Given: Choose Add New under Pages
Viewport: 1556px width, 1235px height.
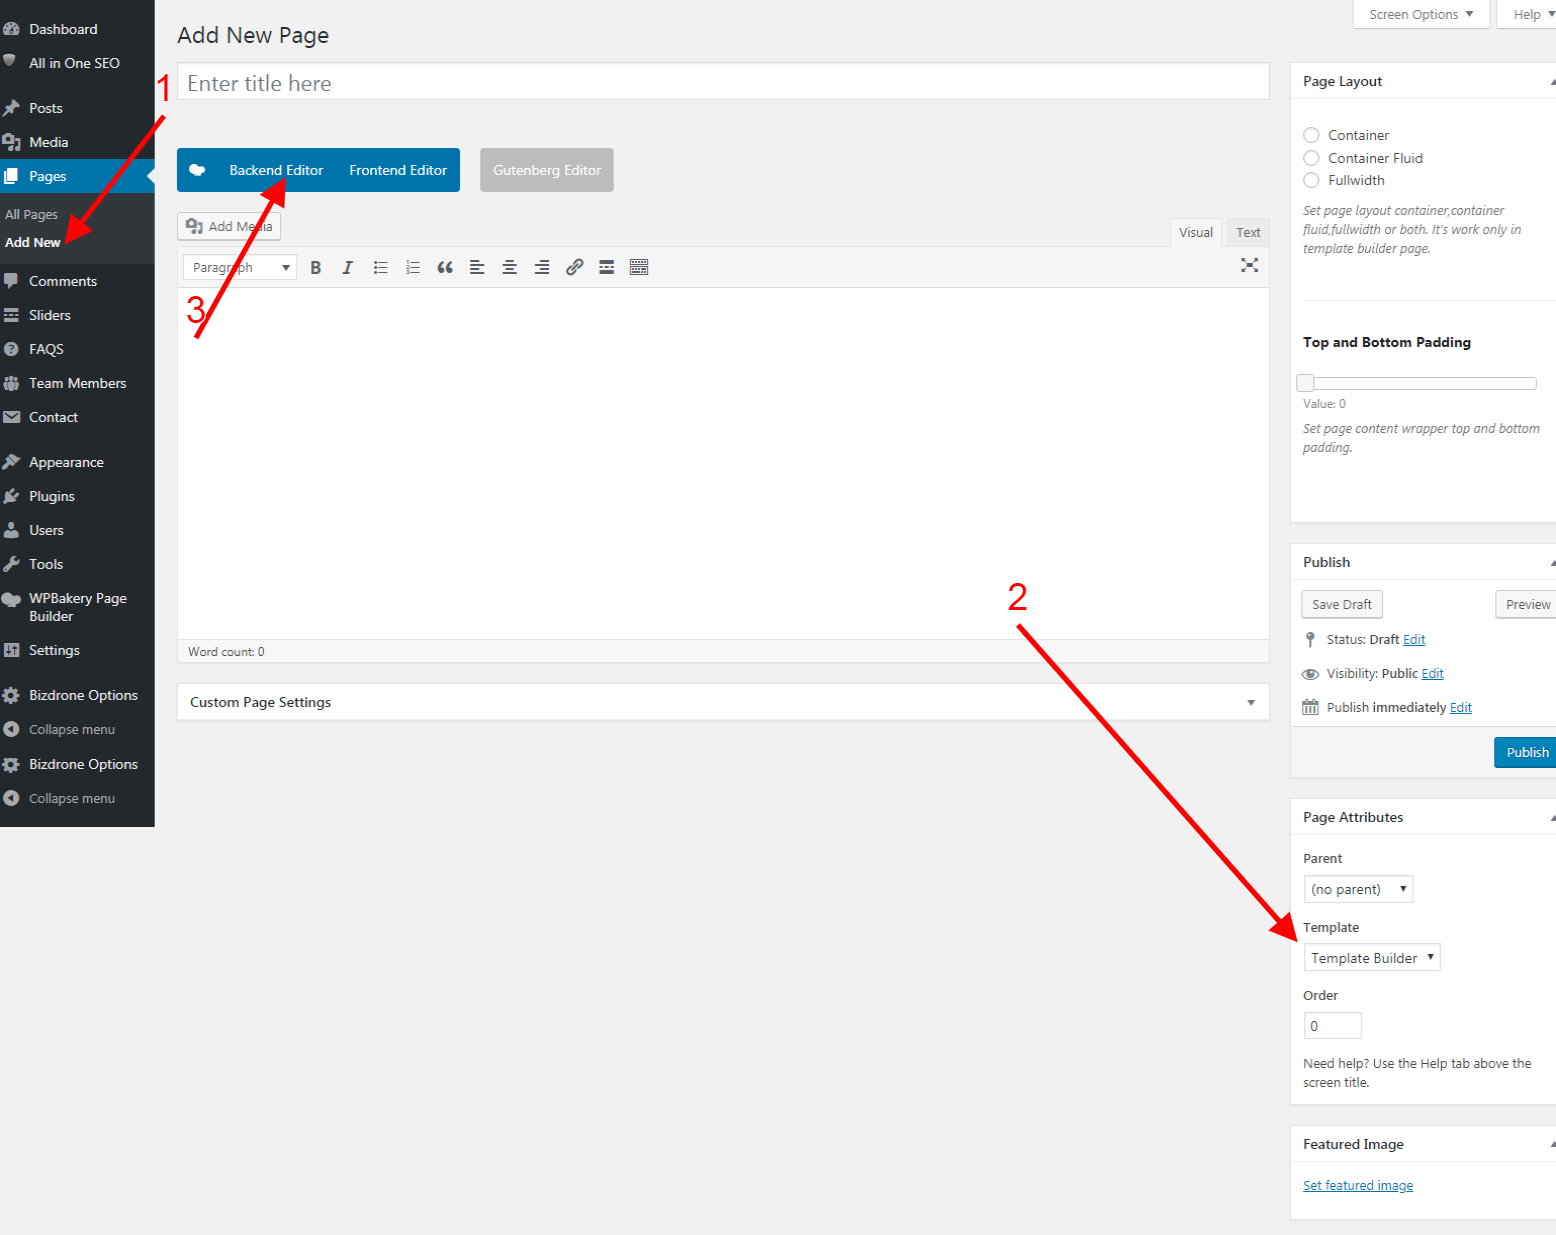Looking at the screenshot, I should [x=33, y=242].
